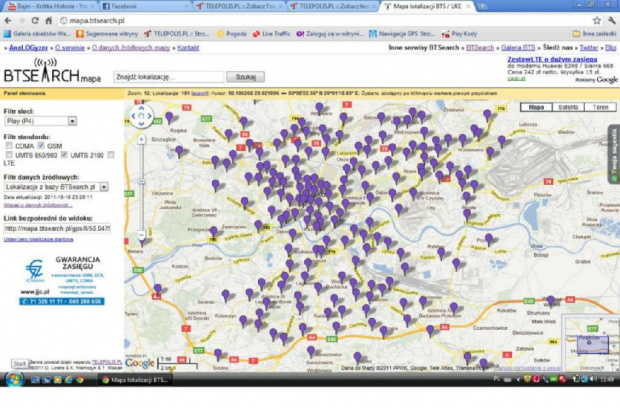Click the Start button at page bottom
Image resolution: width=620 pixels, height=408 pixels.
19,364
